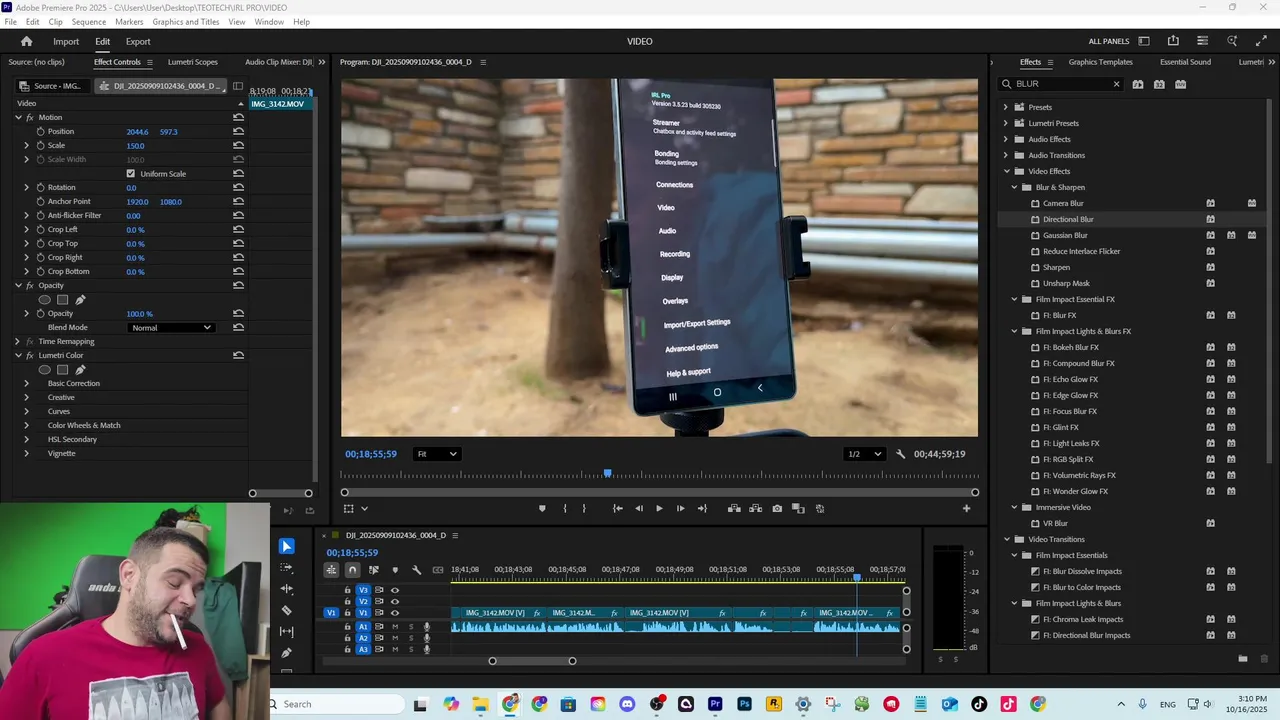Screen dimensions: 1280x720
Task: Solo the A2 audio track
Action: (x=410, y=638)
